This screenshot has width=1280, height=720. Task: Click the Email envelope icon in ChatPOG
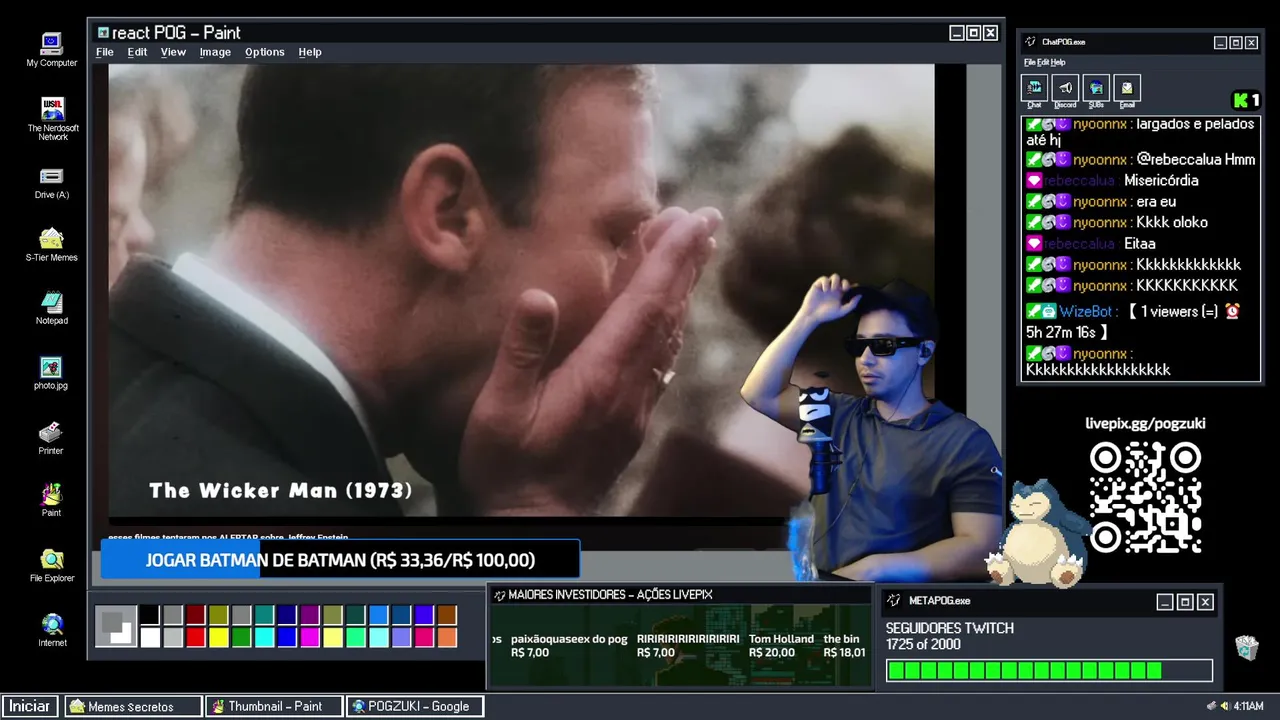pos(1127,90)
